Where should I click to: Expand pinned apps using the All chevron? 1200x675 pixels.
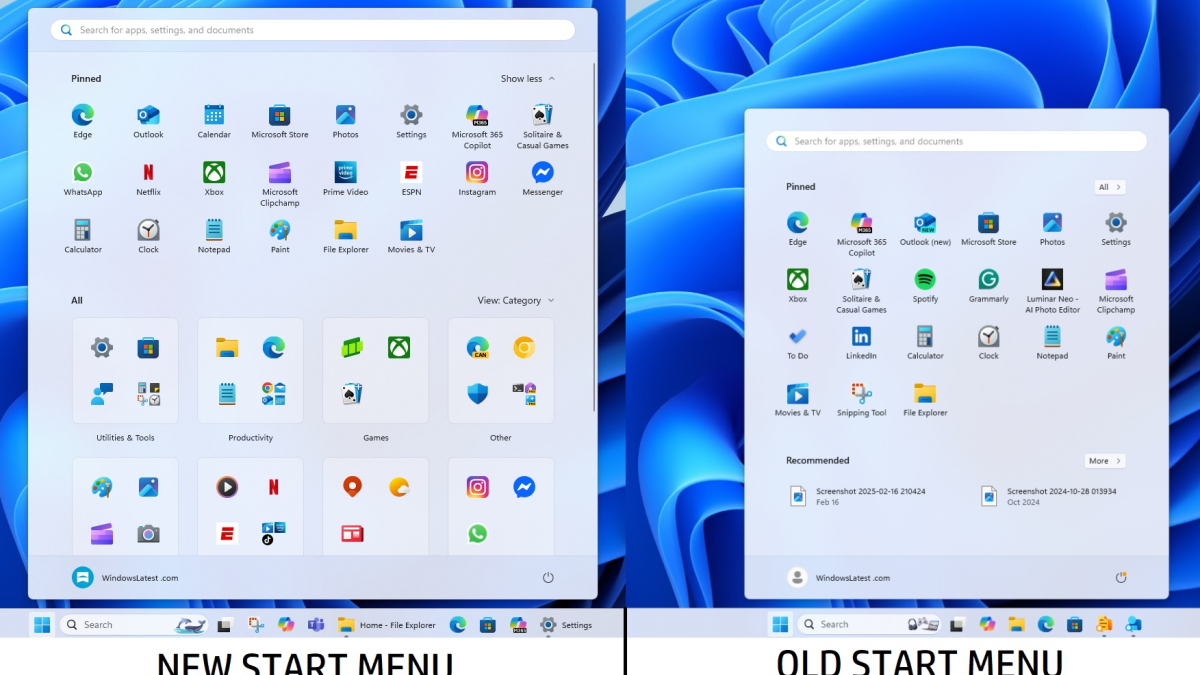click(1109, 186)
